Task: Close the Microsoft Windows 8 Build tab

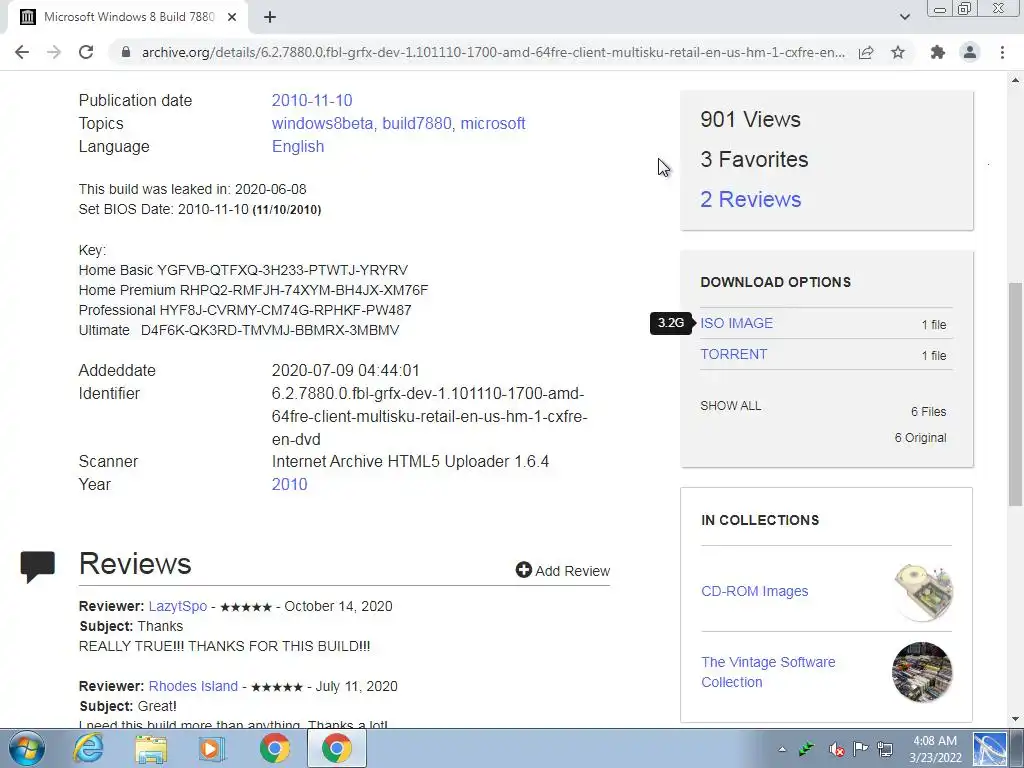Action: tap(232, 17)
